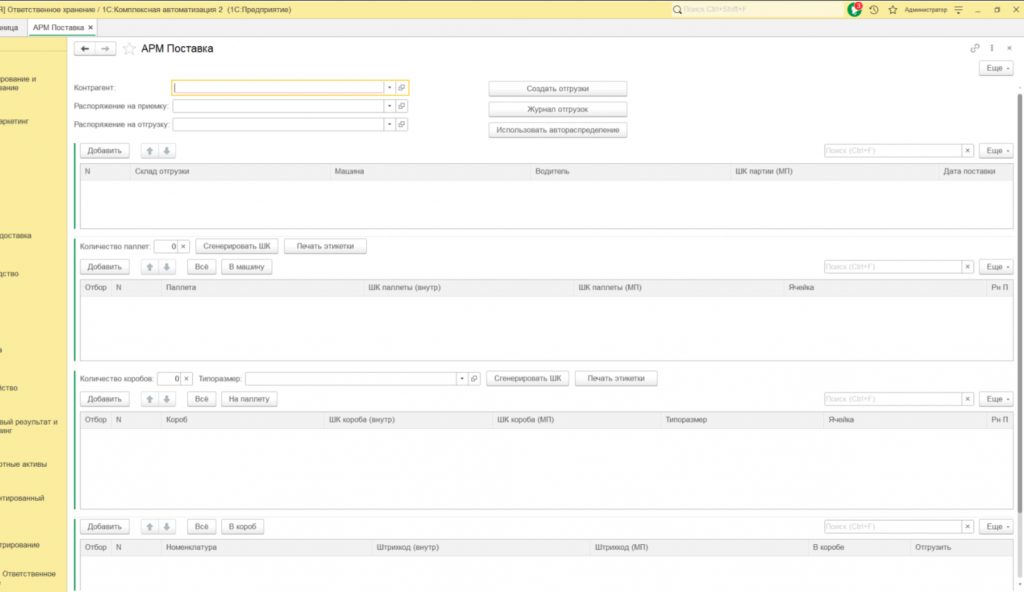1024x592 pixels.
Task: Open Еще menu of items table
Action: click(997, 527)
